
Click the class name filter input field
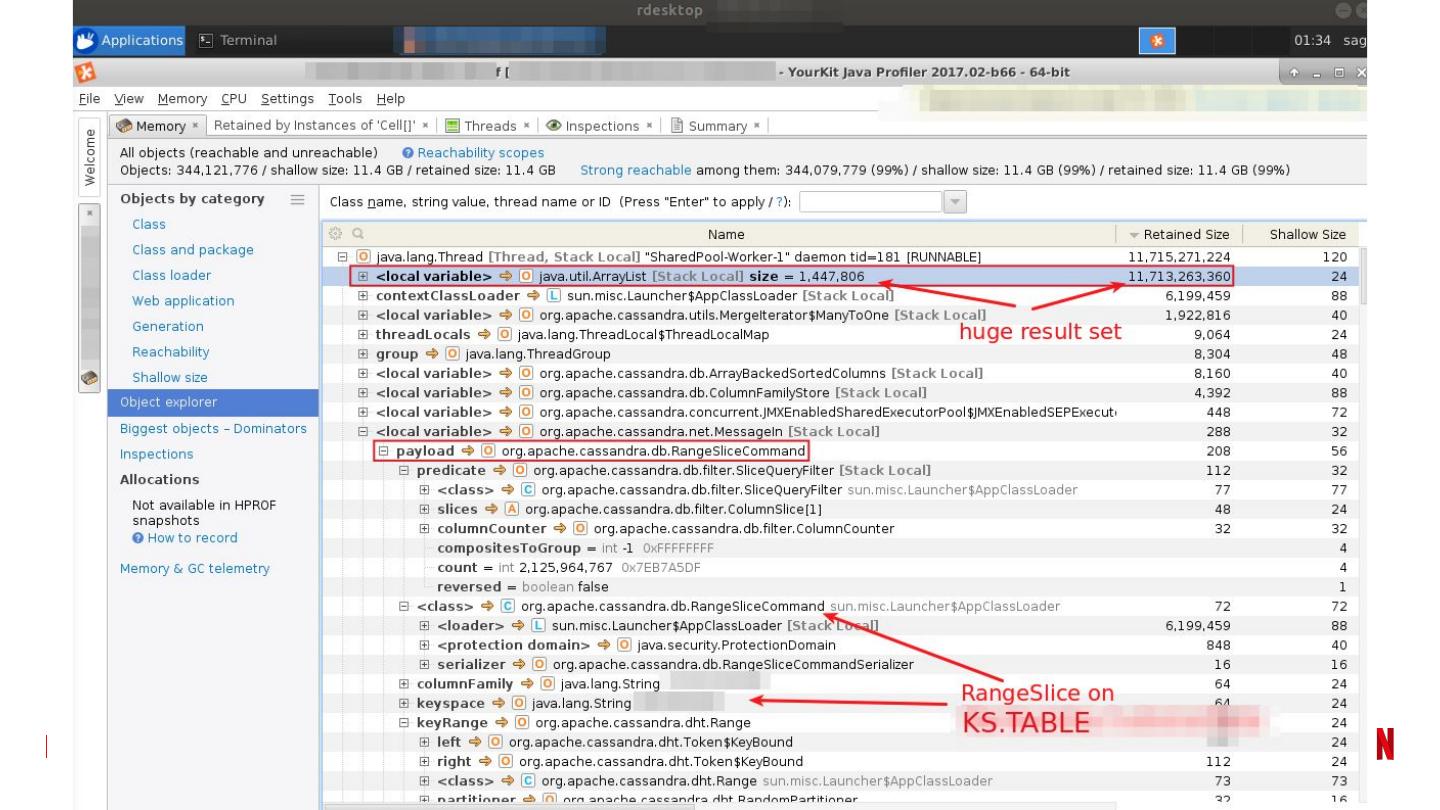point(870,202)
